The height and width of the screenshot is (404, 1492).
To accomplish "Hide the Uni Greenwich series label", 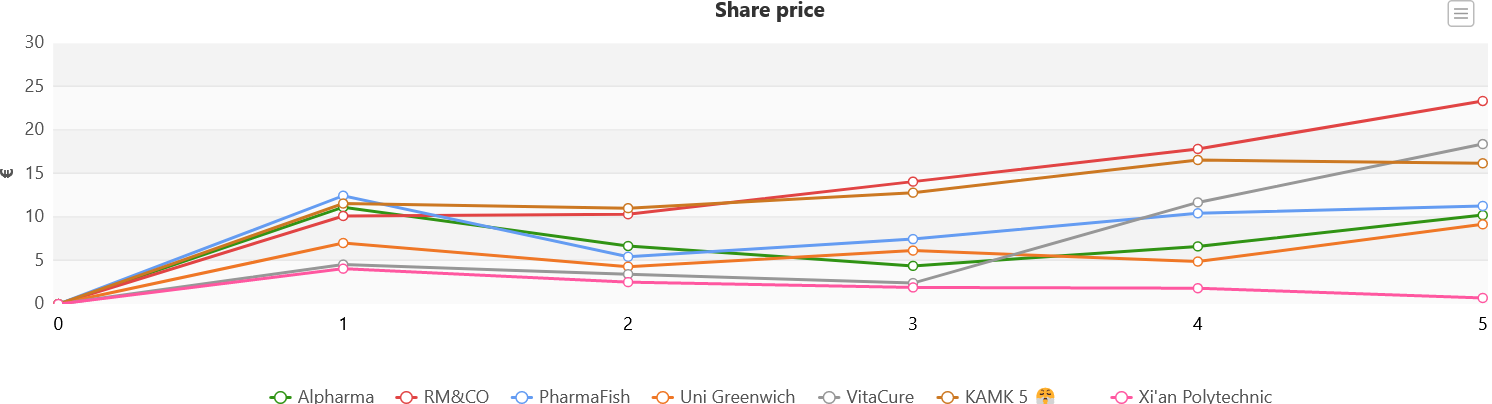I will pyautogui.click(x=737, y=397).
